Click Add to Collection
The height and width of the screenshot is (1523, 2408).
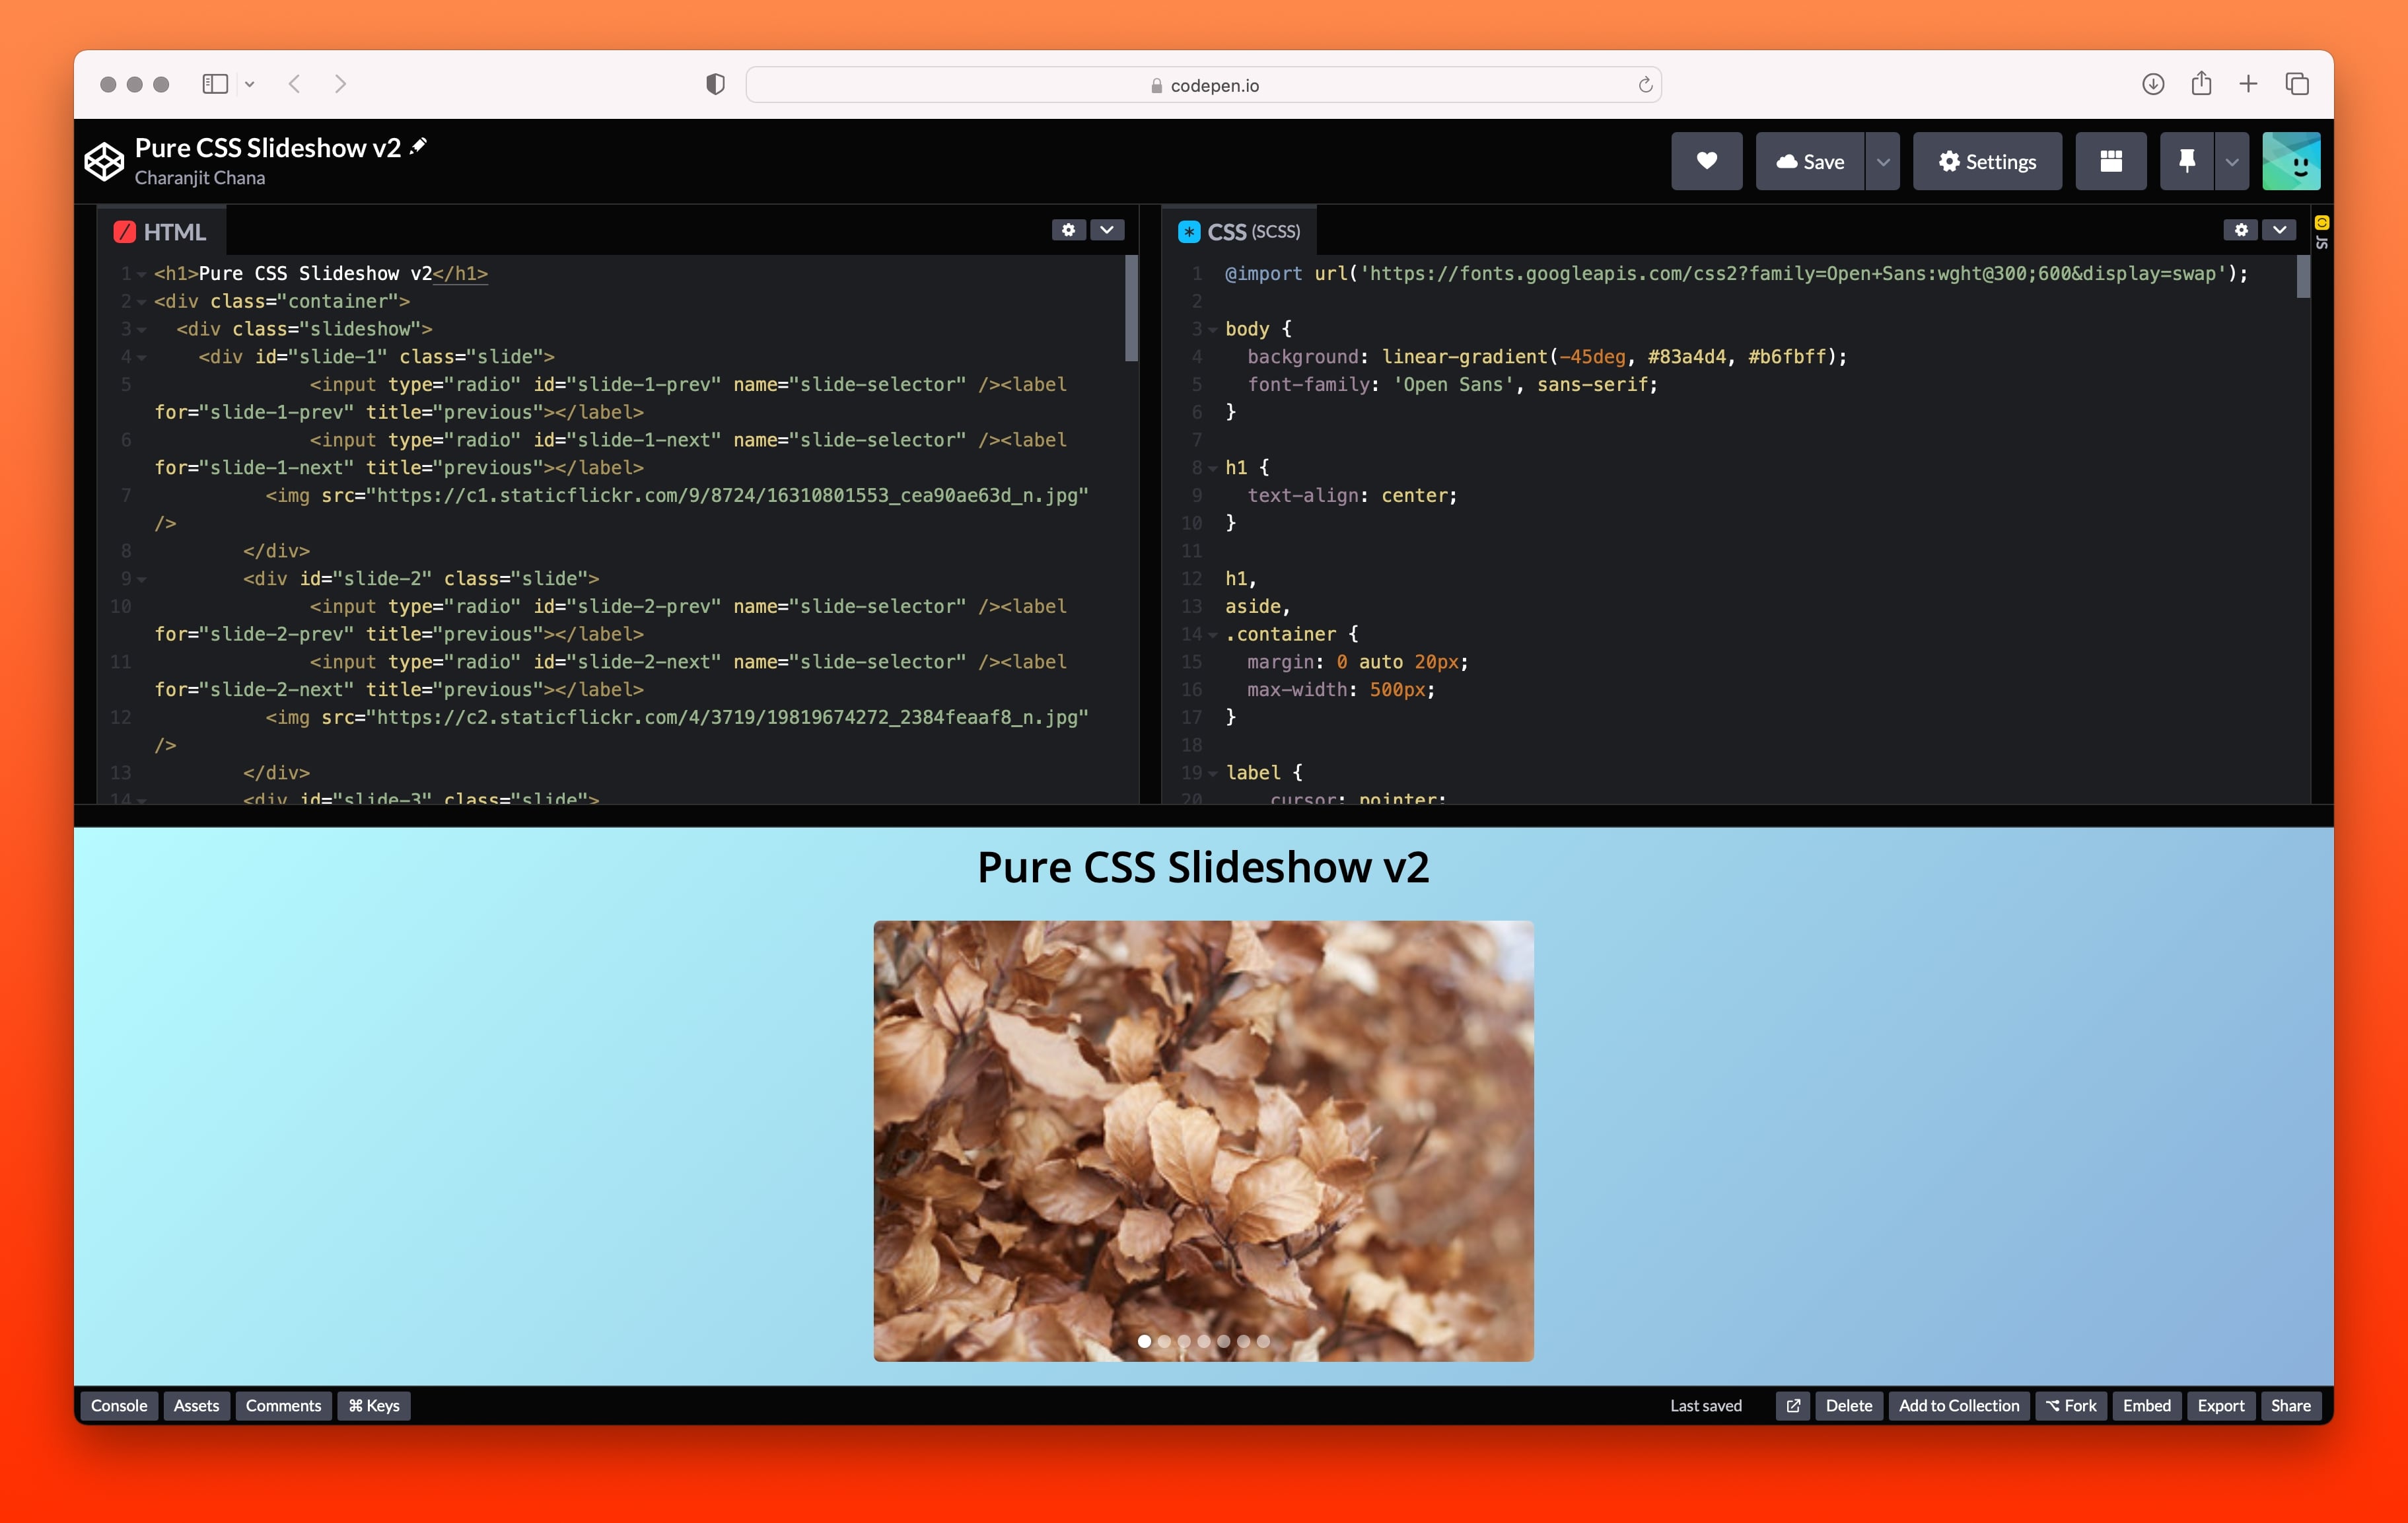(x=1959, y=1406)
